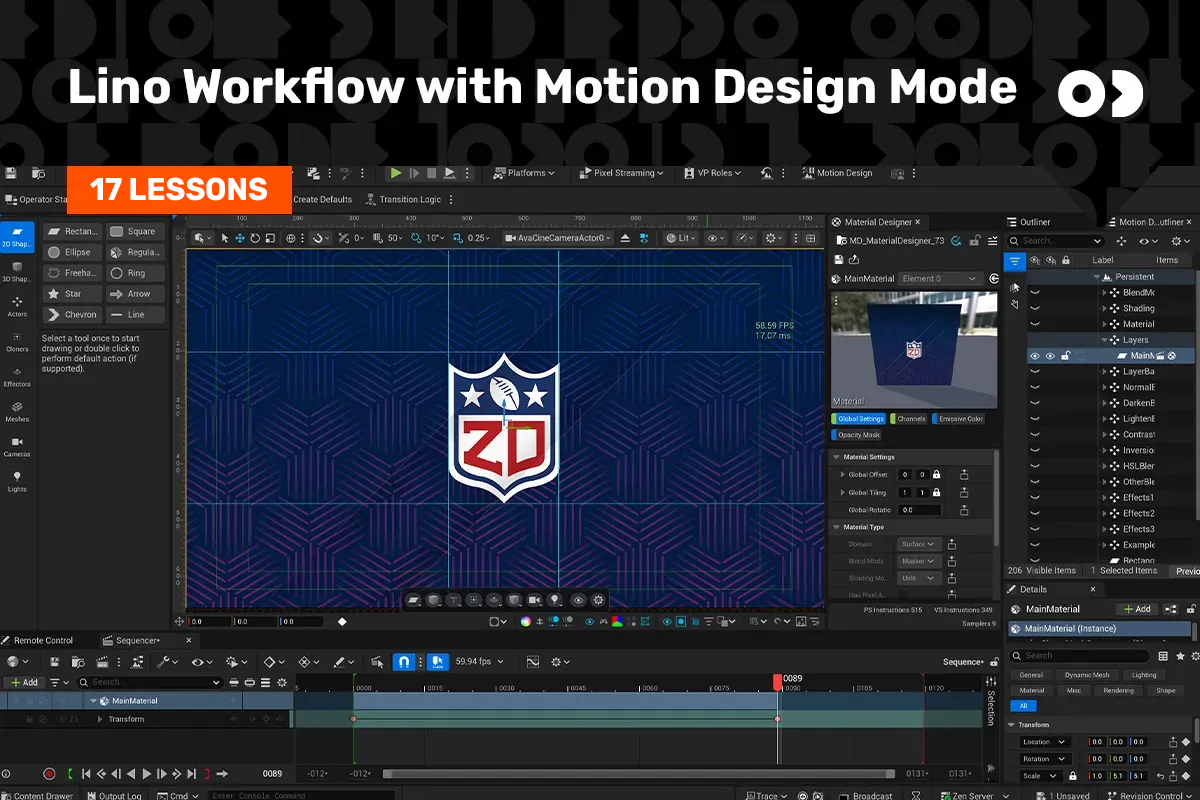Toggle visibility of BlendMode outliner row
The height and width of the screenshot is (800, 1200).
coord(1035,293)
